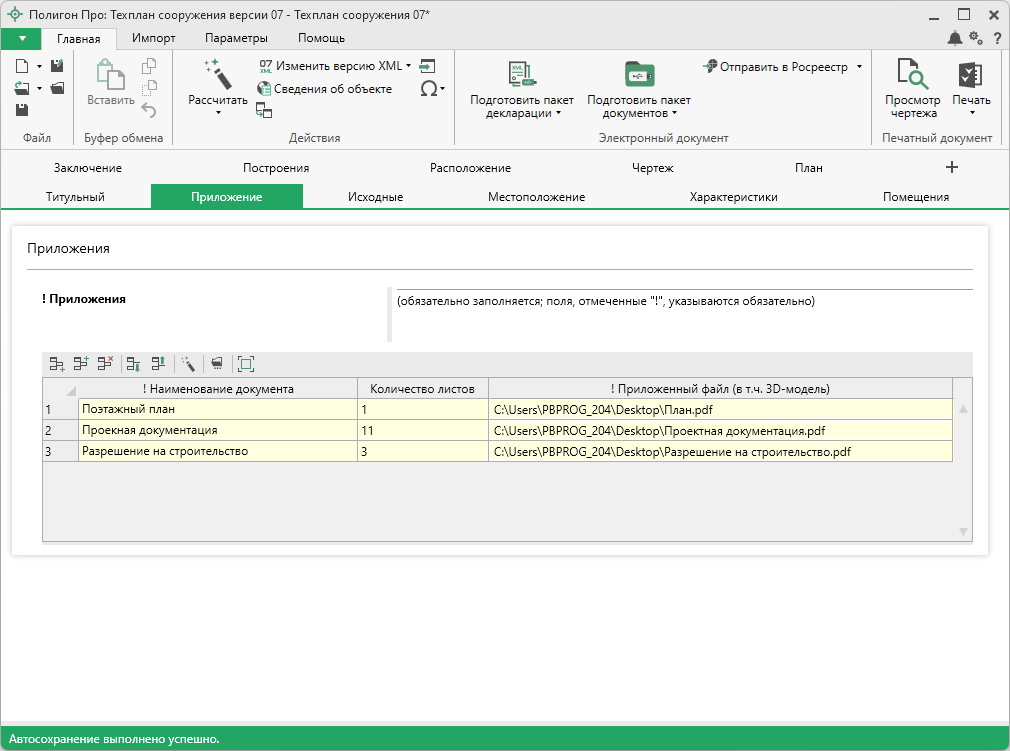Screen dimensions: 1010x751
Task: Click the fullscreen table icon in table toolbar
Action: [x=246, y=364]
